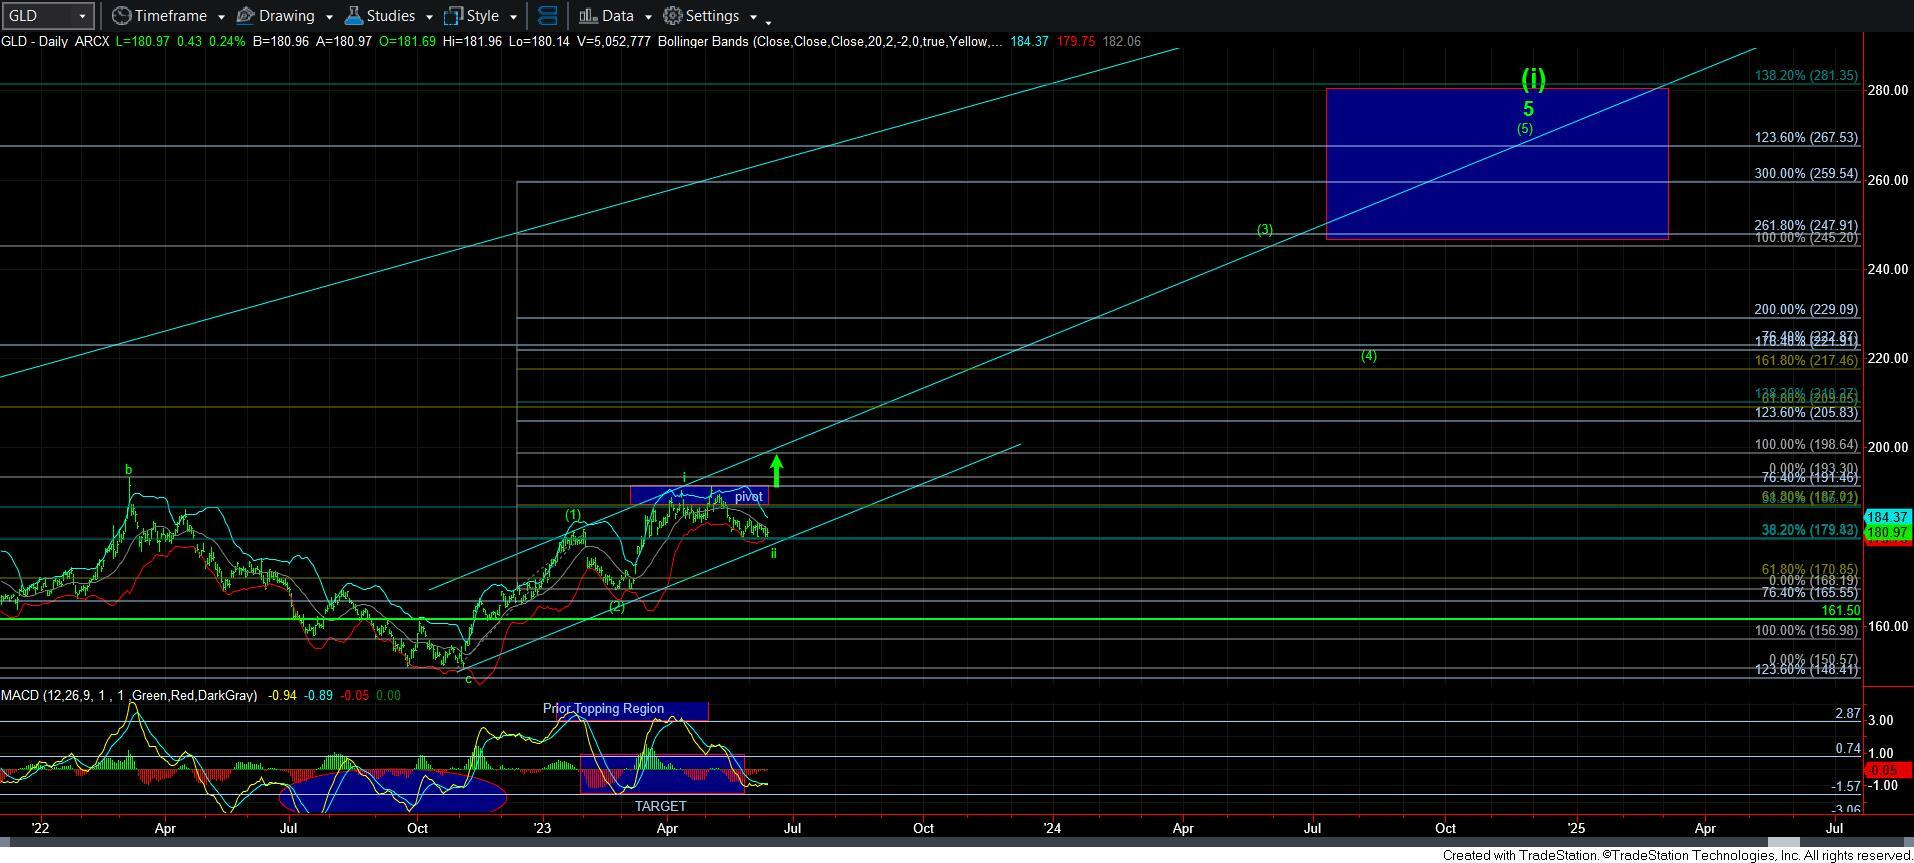Click the Settings gear icon
Image resolution: width=1914 pixels, height=863 pixels.
click(x=673, y=16)
